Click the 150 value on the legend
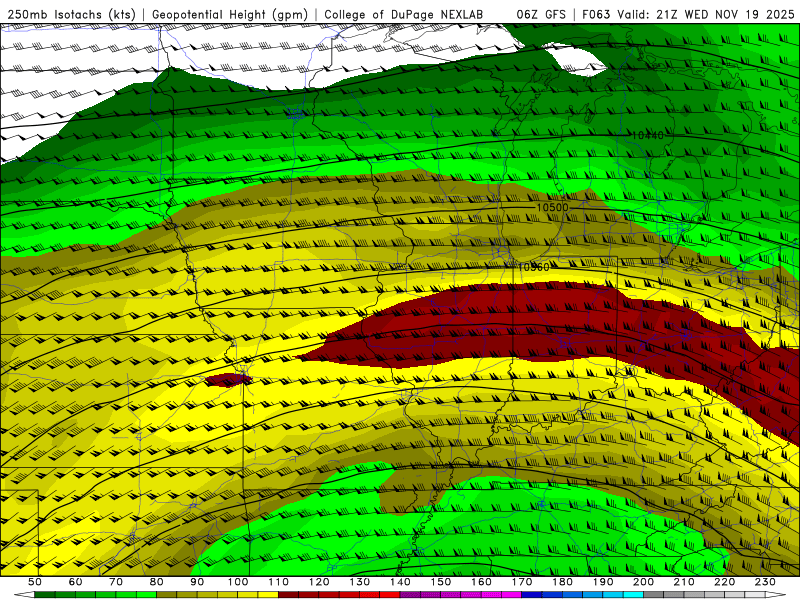Screen dimensions: 800x600 click(441, 582)
